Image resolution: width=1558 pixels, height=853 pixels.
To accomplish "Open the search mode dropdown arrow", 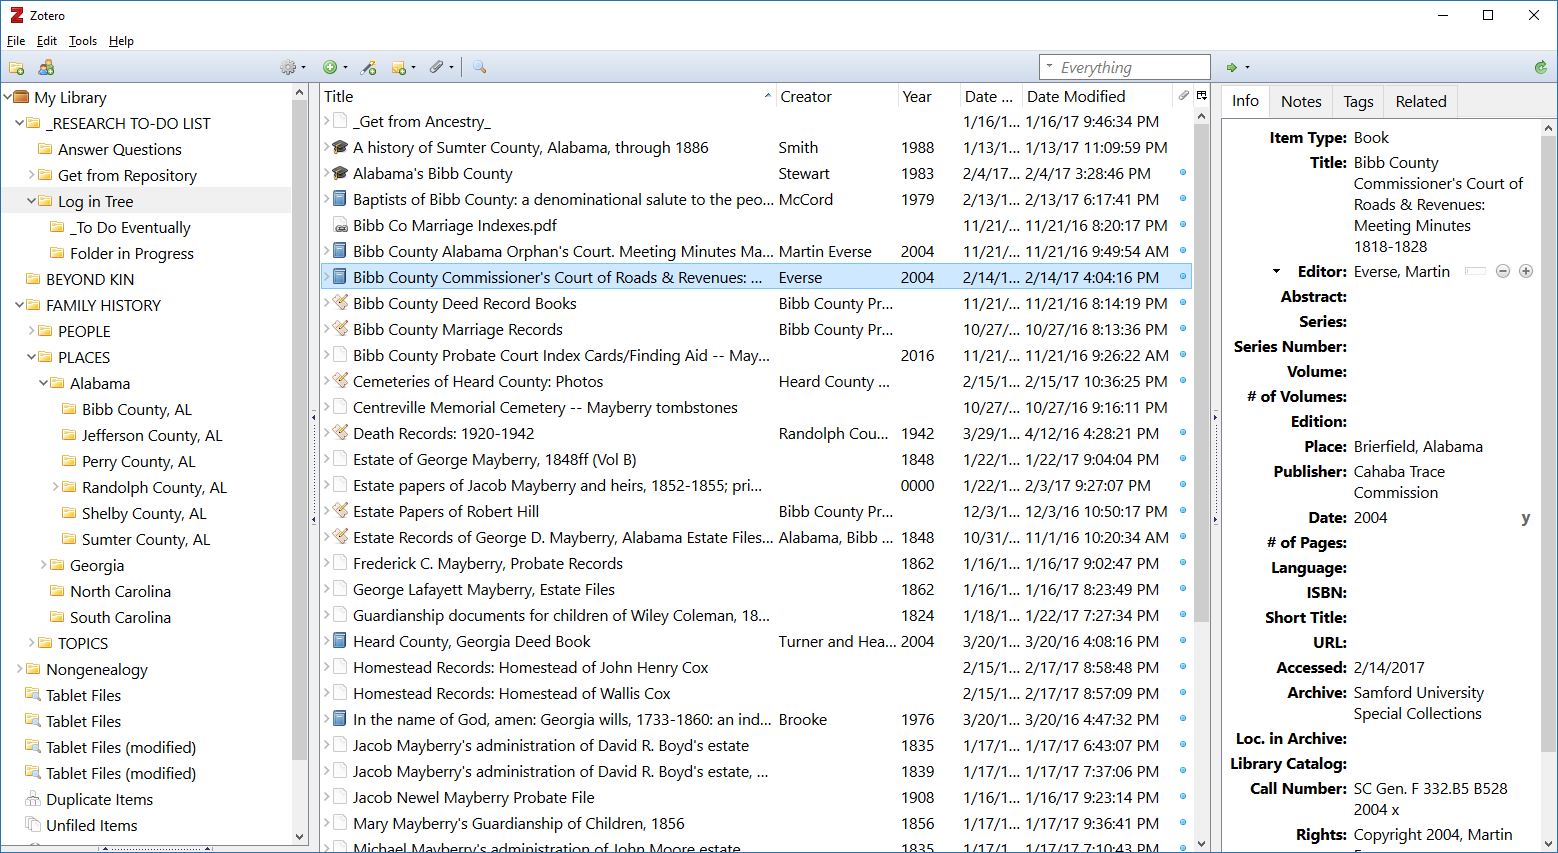I will [x=1049, y=67].
